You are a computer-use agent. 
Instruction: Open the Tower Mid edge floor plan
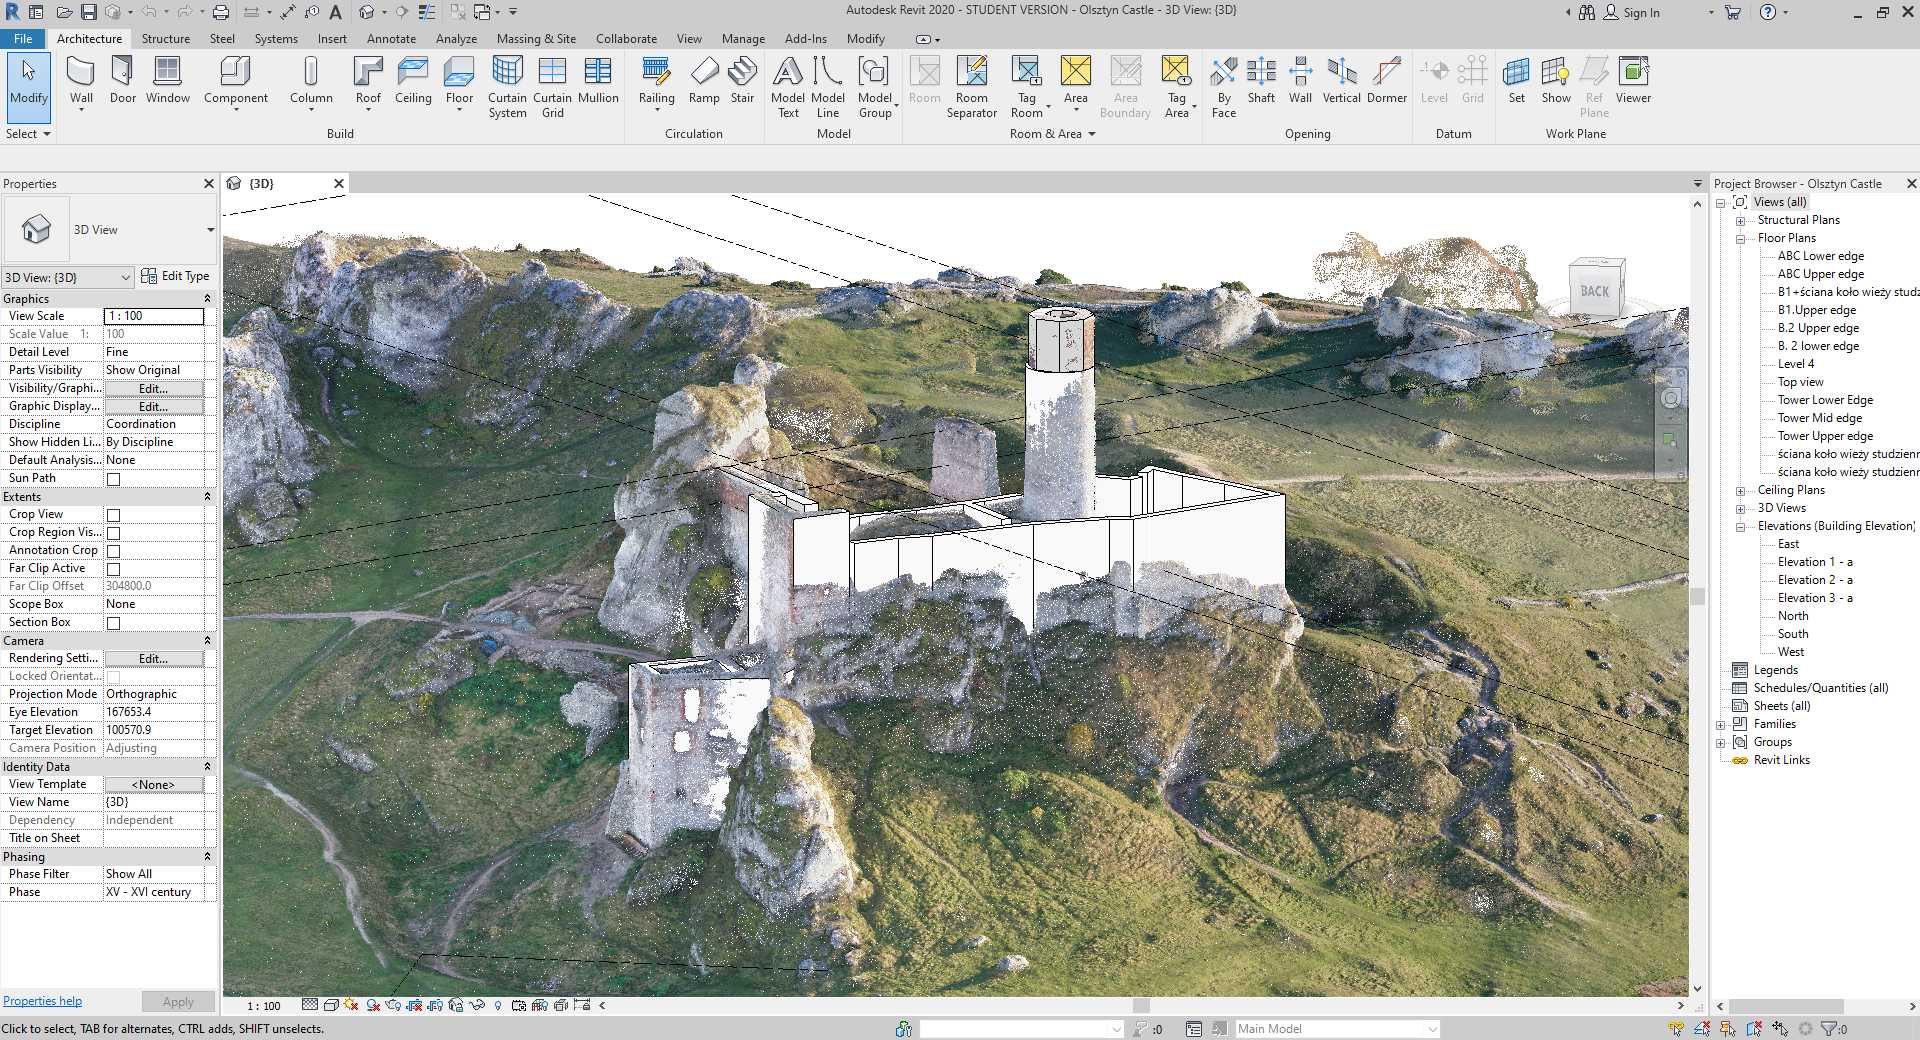1819,418
